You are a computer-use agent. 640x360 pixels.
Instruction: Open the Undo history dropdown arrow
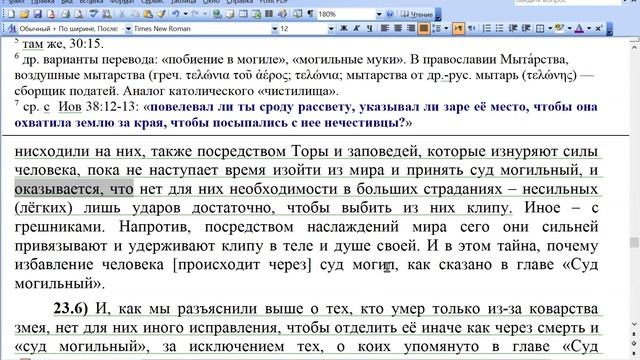pos(185,14)
